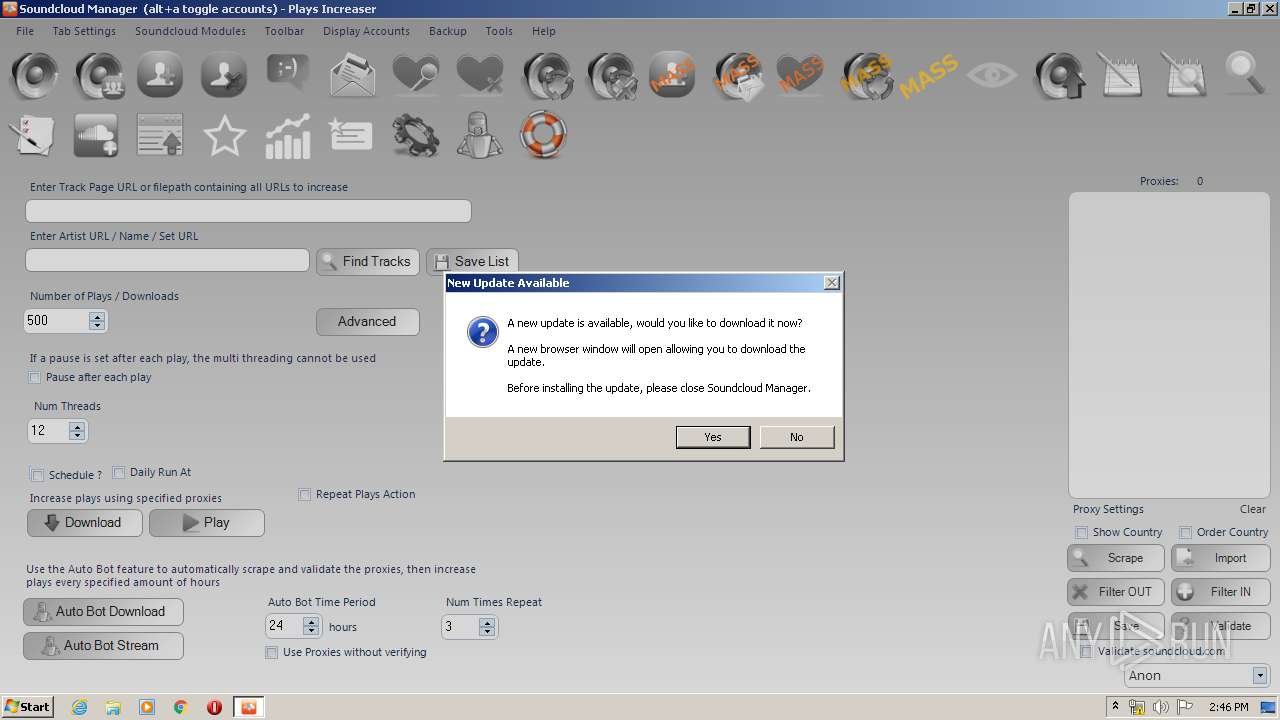The height and width of the screenshot is (720, 1280).
Task: Select the heart with X unlike icon
Action: (x=480, y=75)
